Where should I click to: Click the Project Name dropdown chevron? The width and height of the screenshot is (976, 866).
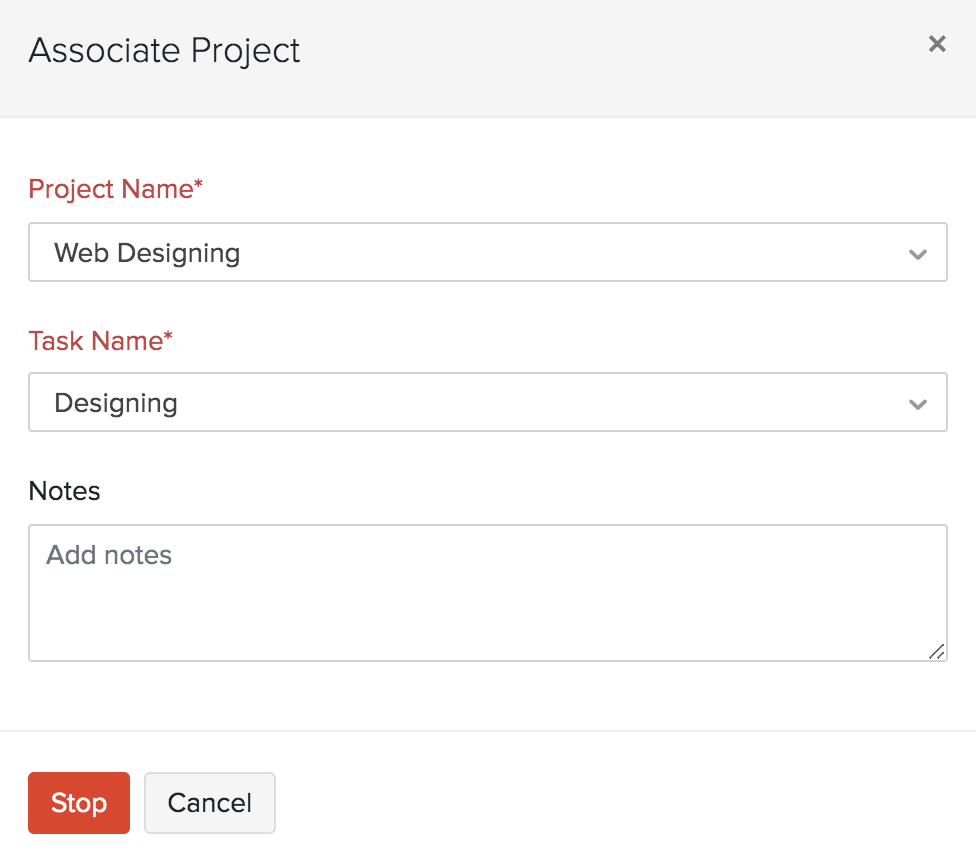pyautogui.click(x=917, y=254)
